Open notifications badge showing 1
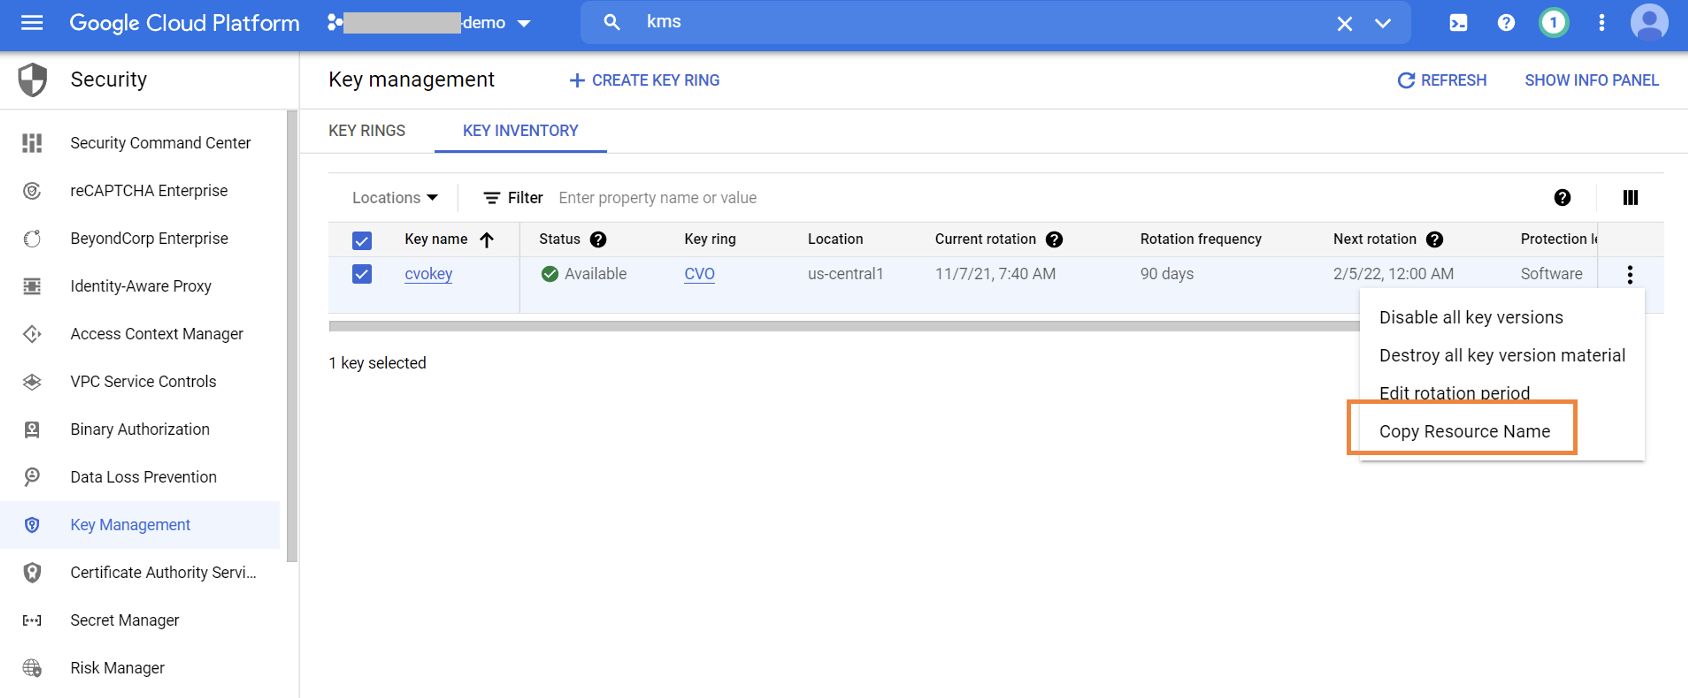This screenshot has height=698, width=1688. [1553, 22]
